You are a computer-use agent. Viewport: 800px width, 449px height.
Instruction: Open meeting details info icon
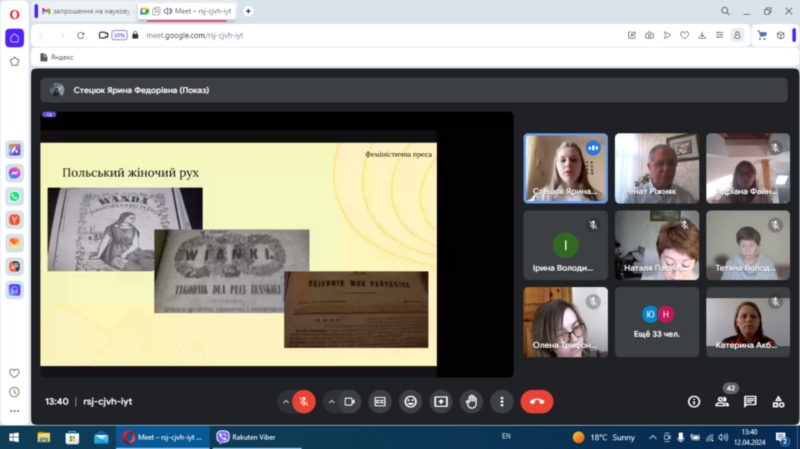694,401
